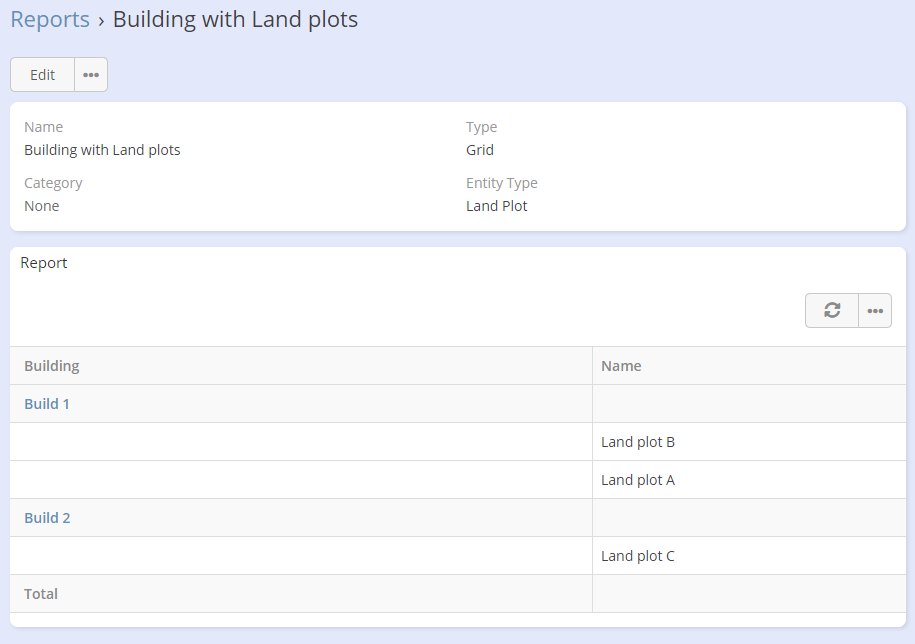
Task: Open the report panel three-dot menu
Action: click(875, 311)
